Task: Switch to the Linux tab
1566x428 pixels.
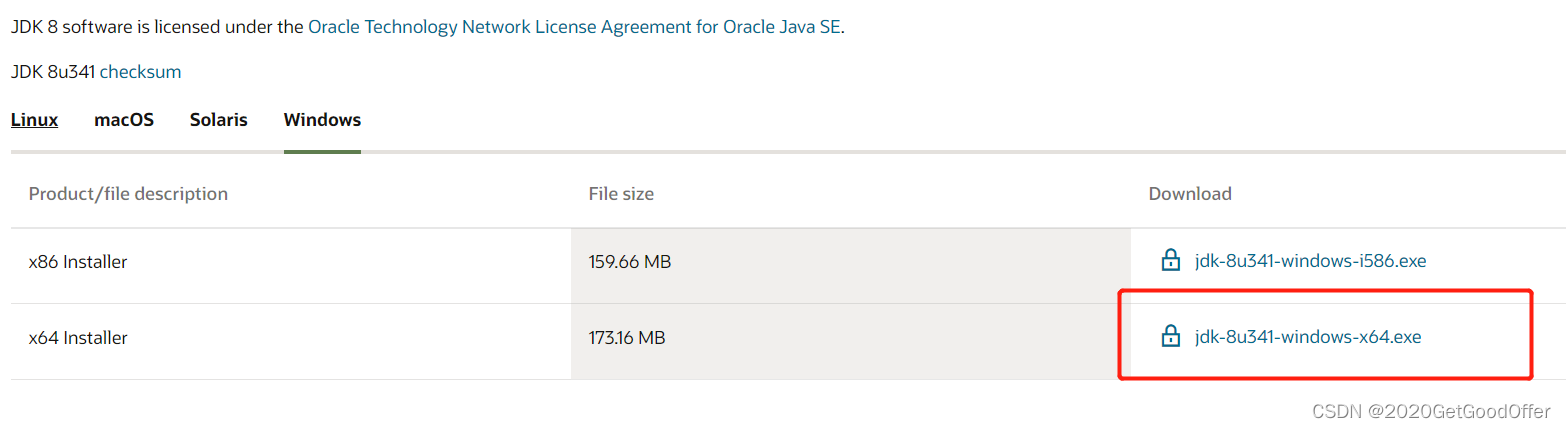Action: pyautogui.click(x=34, y=120)
